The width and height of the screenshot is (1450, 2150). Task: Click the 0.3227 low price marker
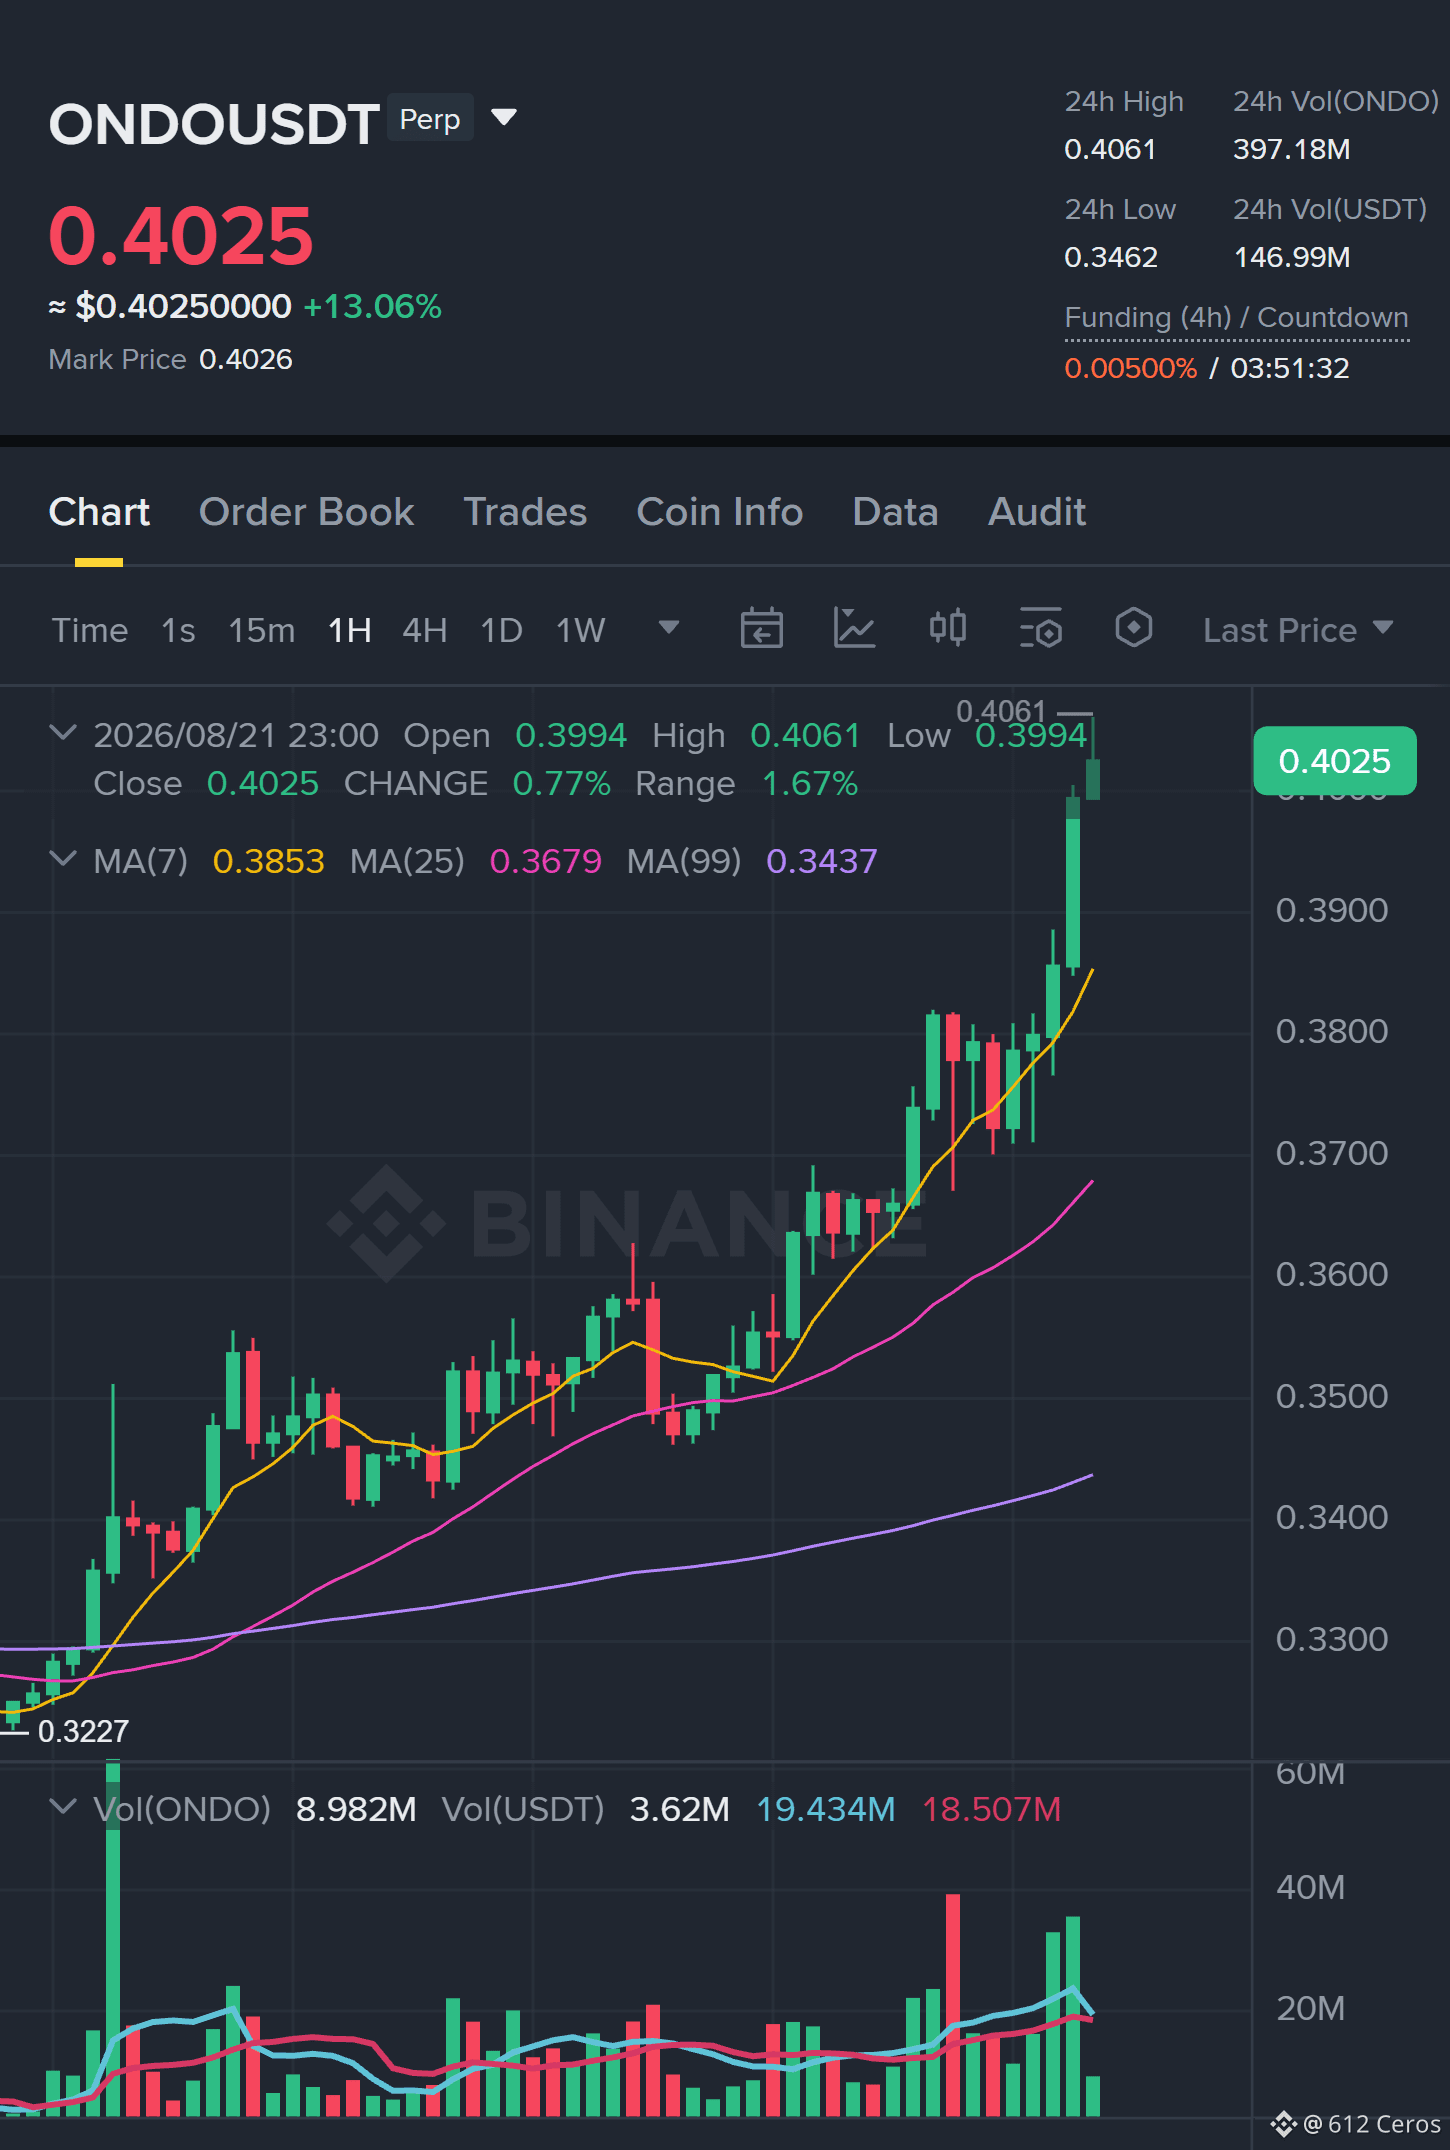pyautogui.click(x=83, y=1731)
